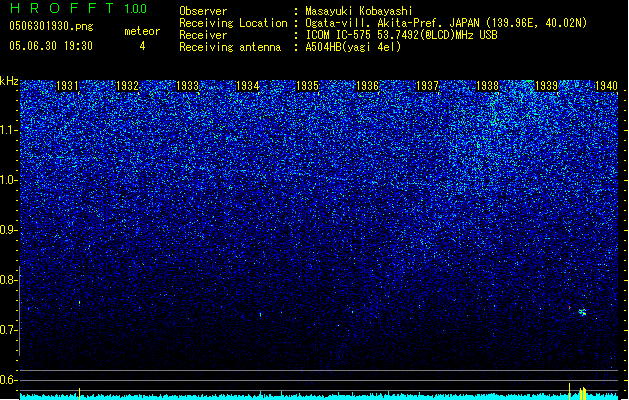Click the meteor count value 4
Image resolution: width=629 pixels, height=400 pixels.
pyautogui.click(x=142, y=46)
